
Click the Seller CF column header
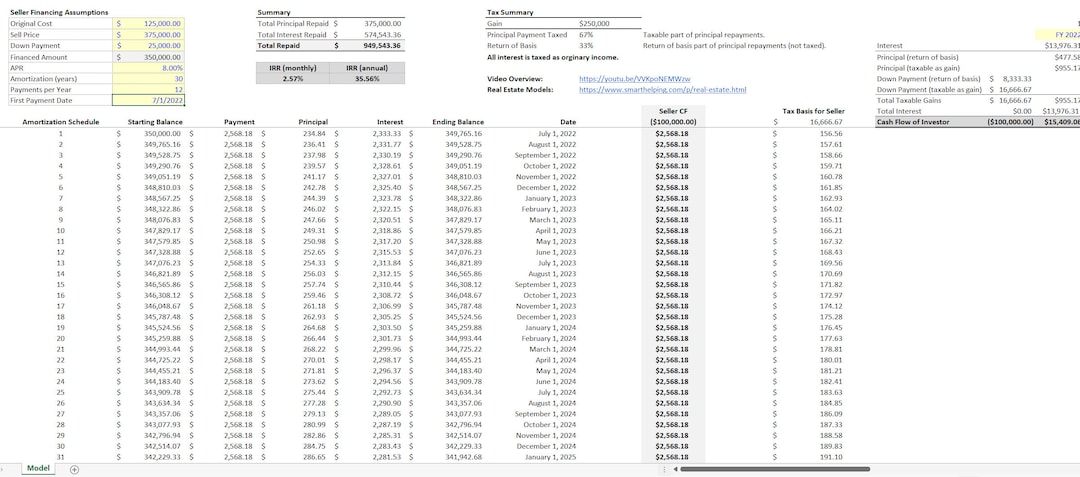tap(673, 111)
